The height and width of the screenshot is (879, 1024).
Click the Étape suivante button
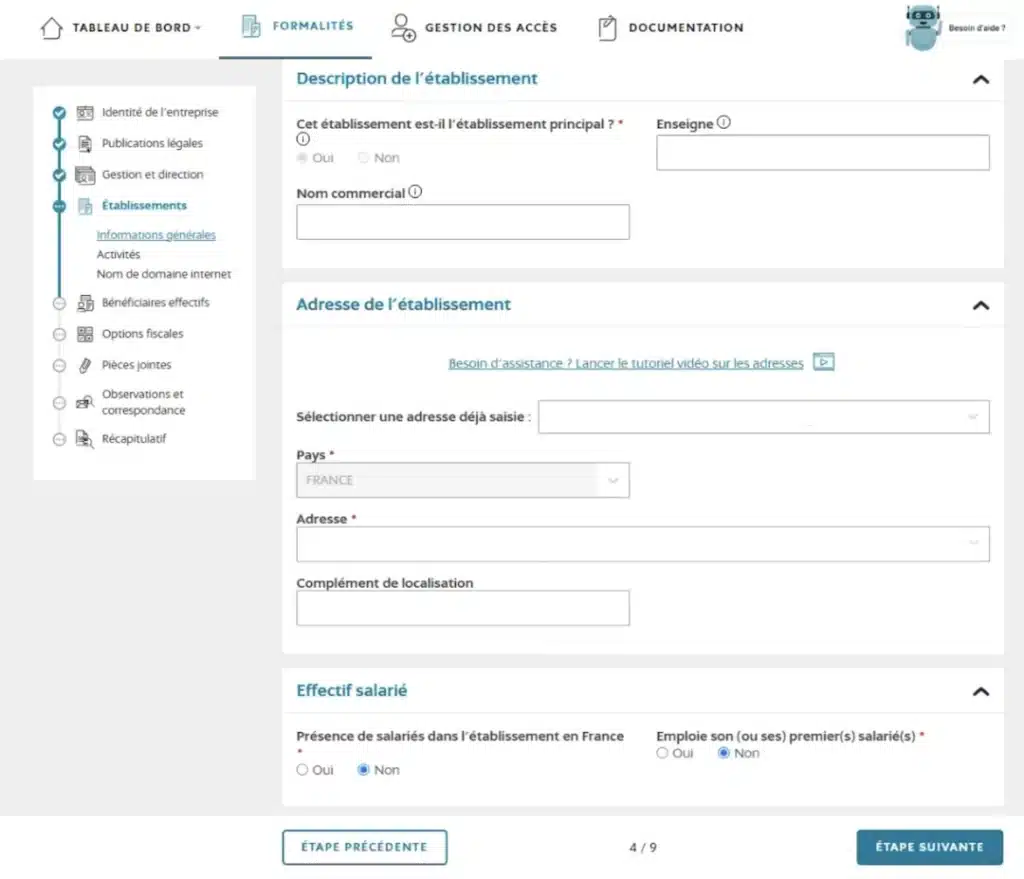[929, 847]
